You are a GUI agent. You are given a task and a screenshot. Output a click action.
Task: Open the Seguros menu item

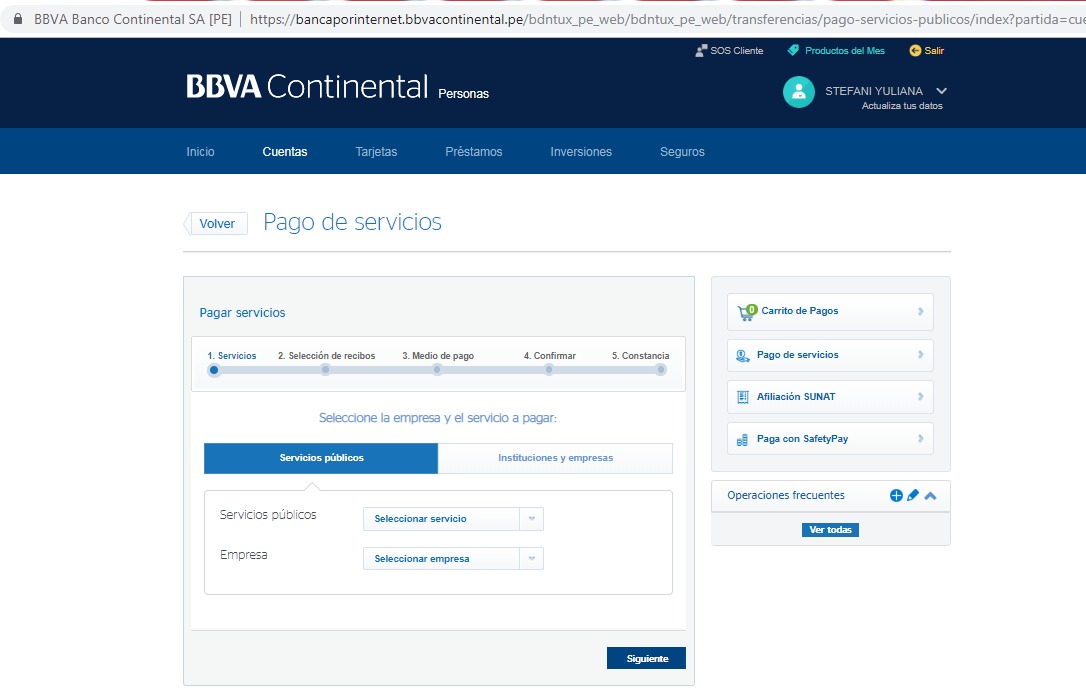(682, 152)
